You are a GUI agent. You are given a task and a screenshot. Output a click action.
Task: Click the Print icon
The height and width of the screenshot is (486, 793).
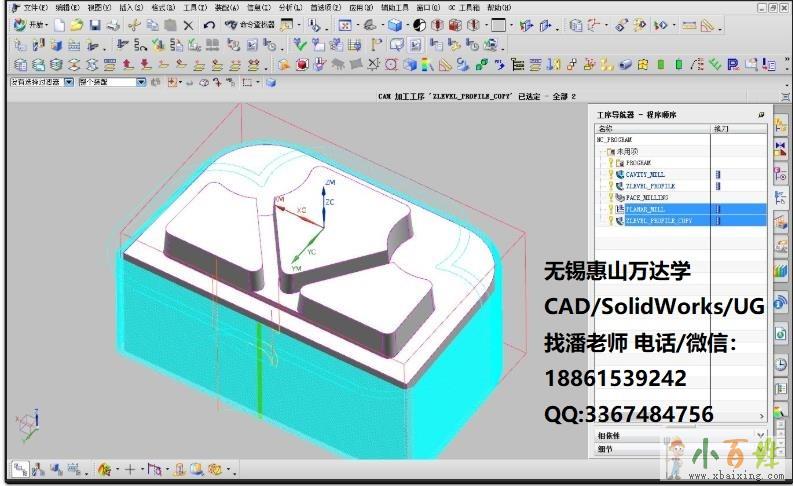[112, 24]
